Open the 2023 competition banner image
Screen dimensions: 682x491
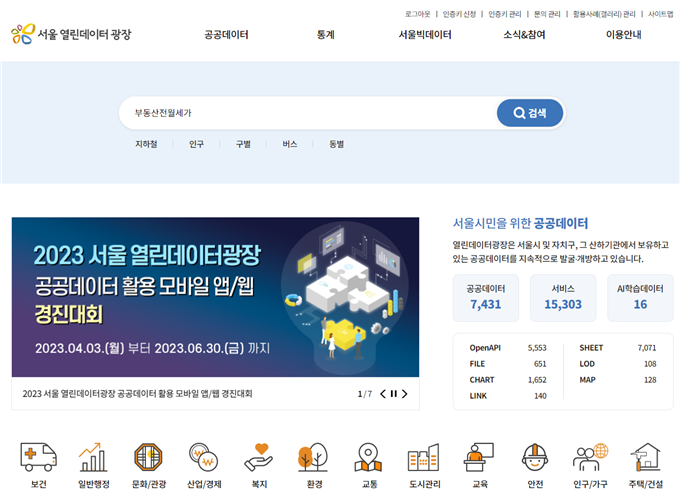click(x=215, y=297)
